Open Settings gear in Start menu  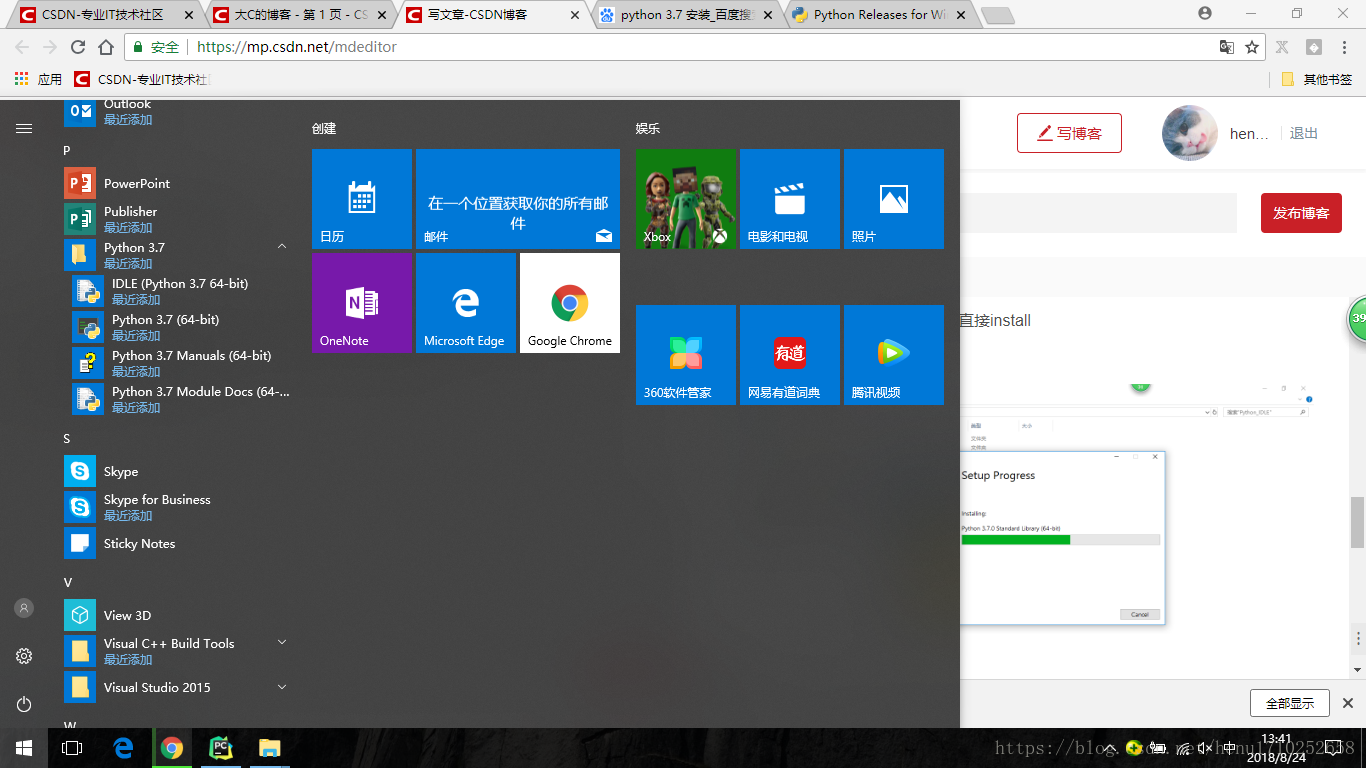click(x=24, y=656)
